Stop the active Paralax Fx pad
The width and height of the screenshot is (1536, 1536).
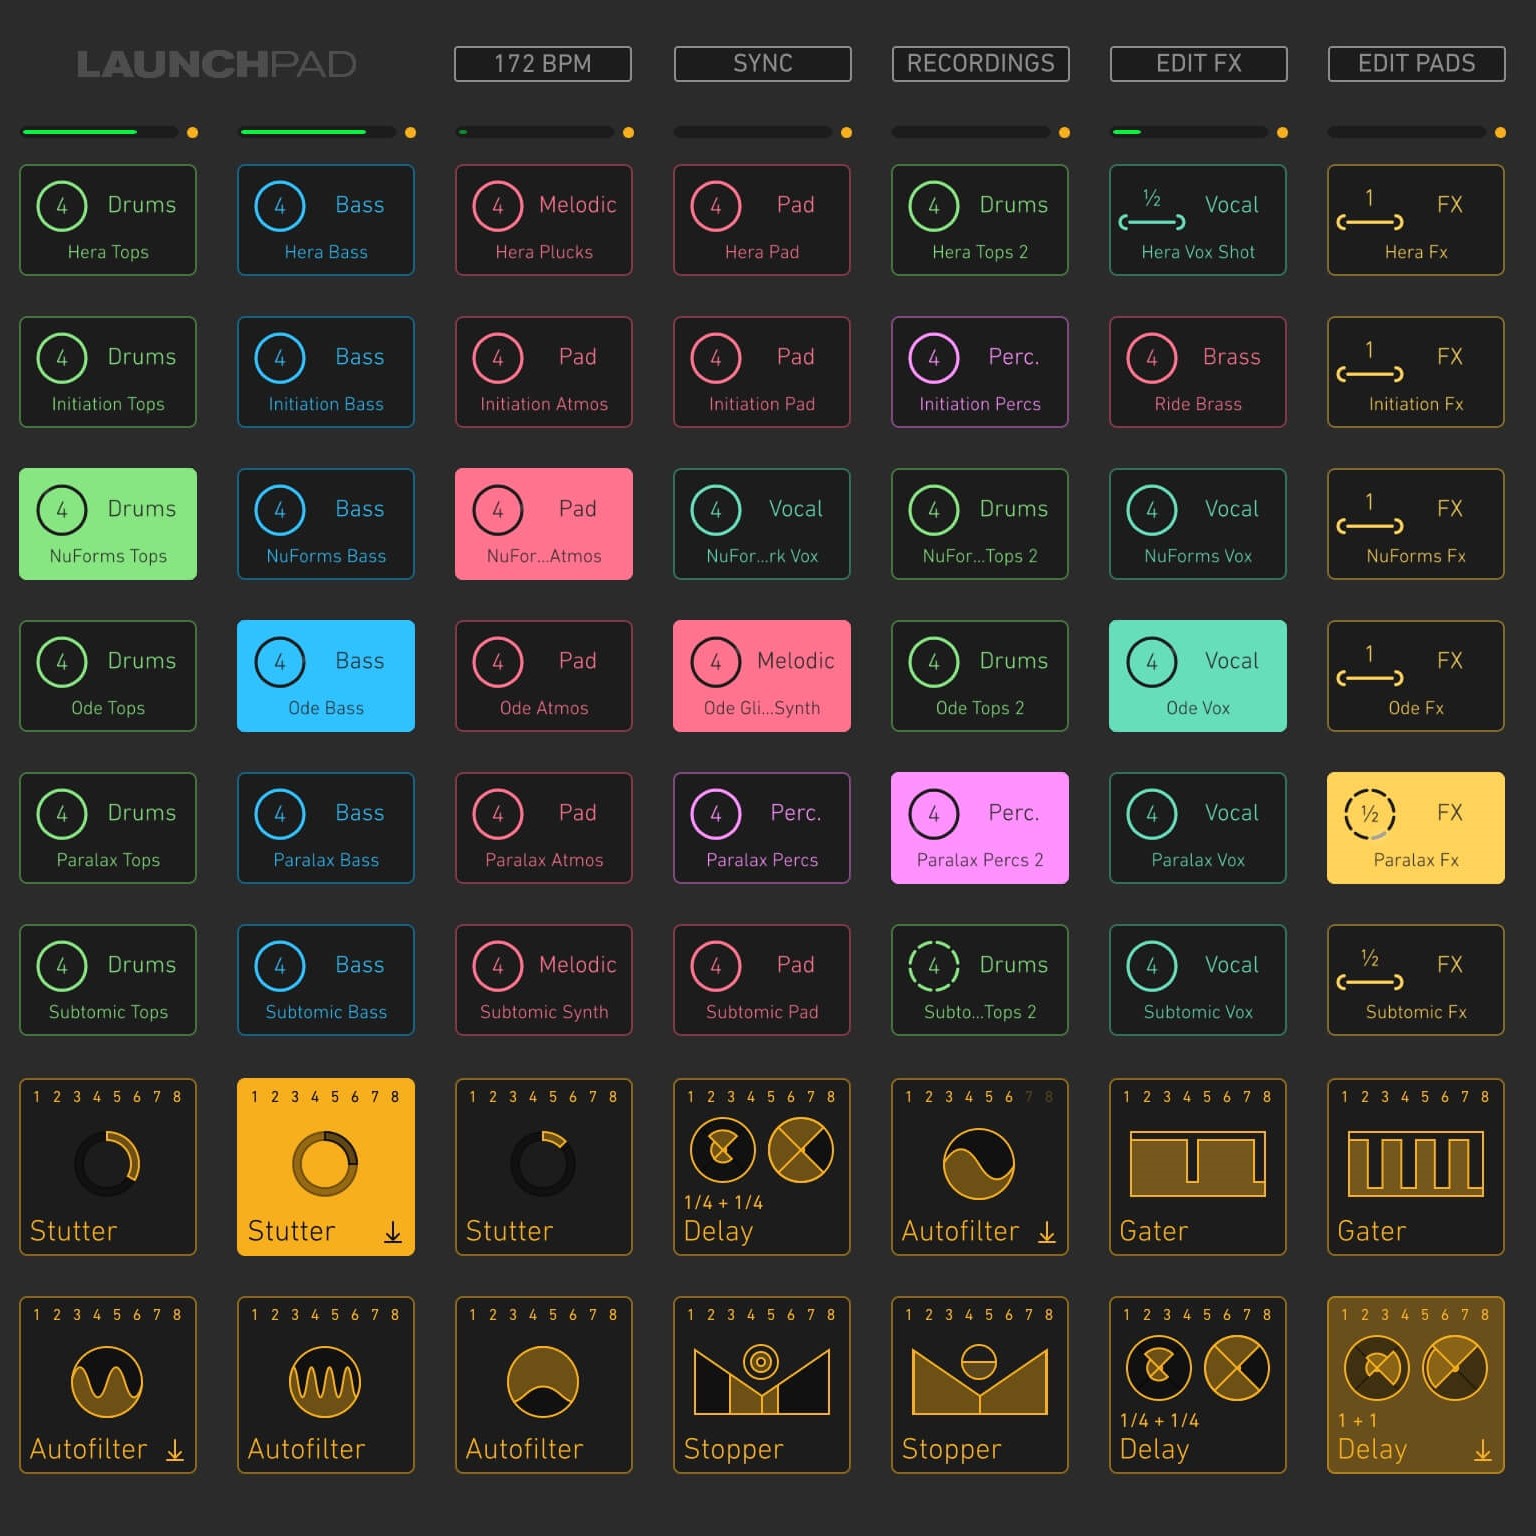point(1416,828)
